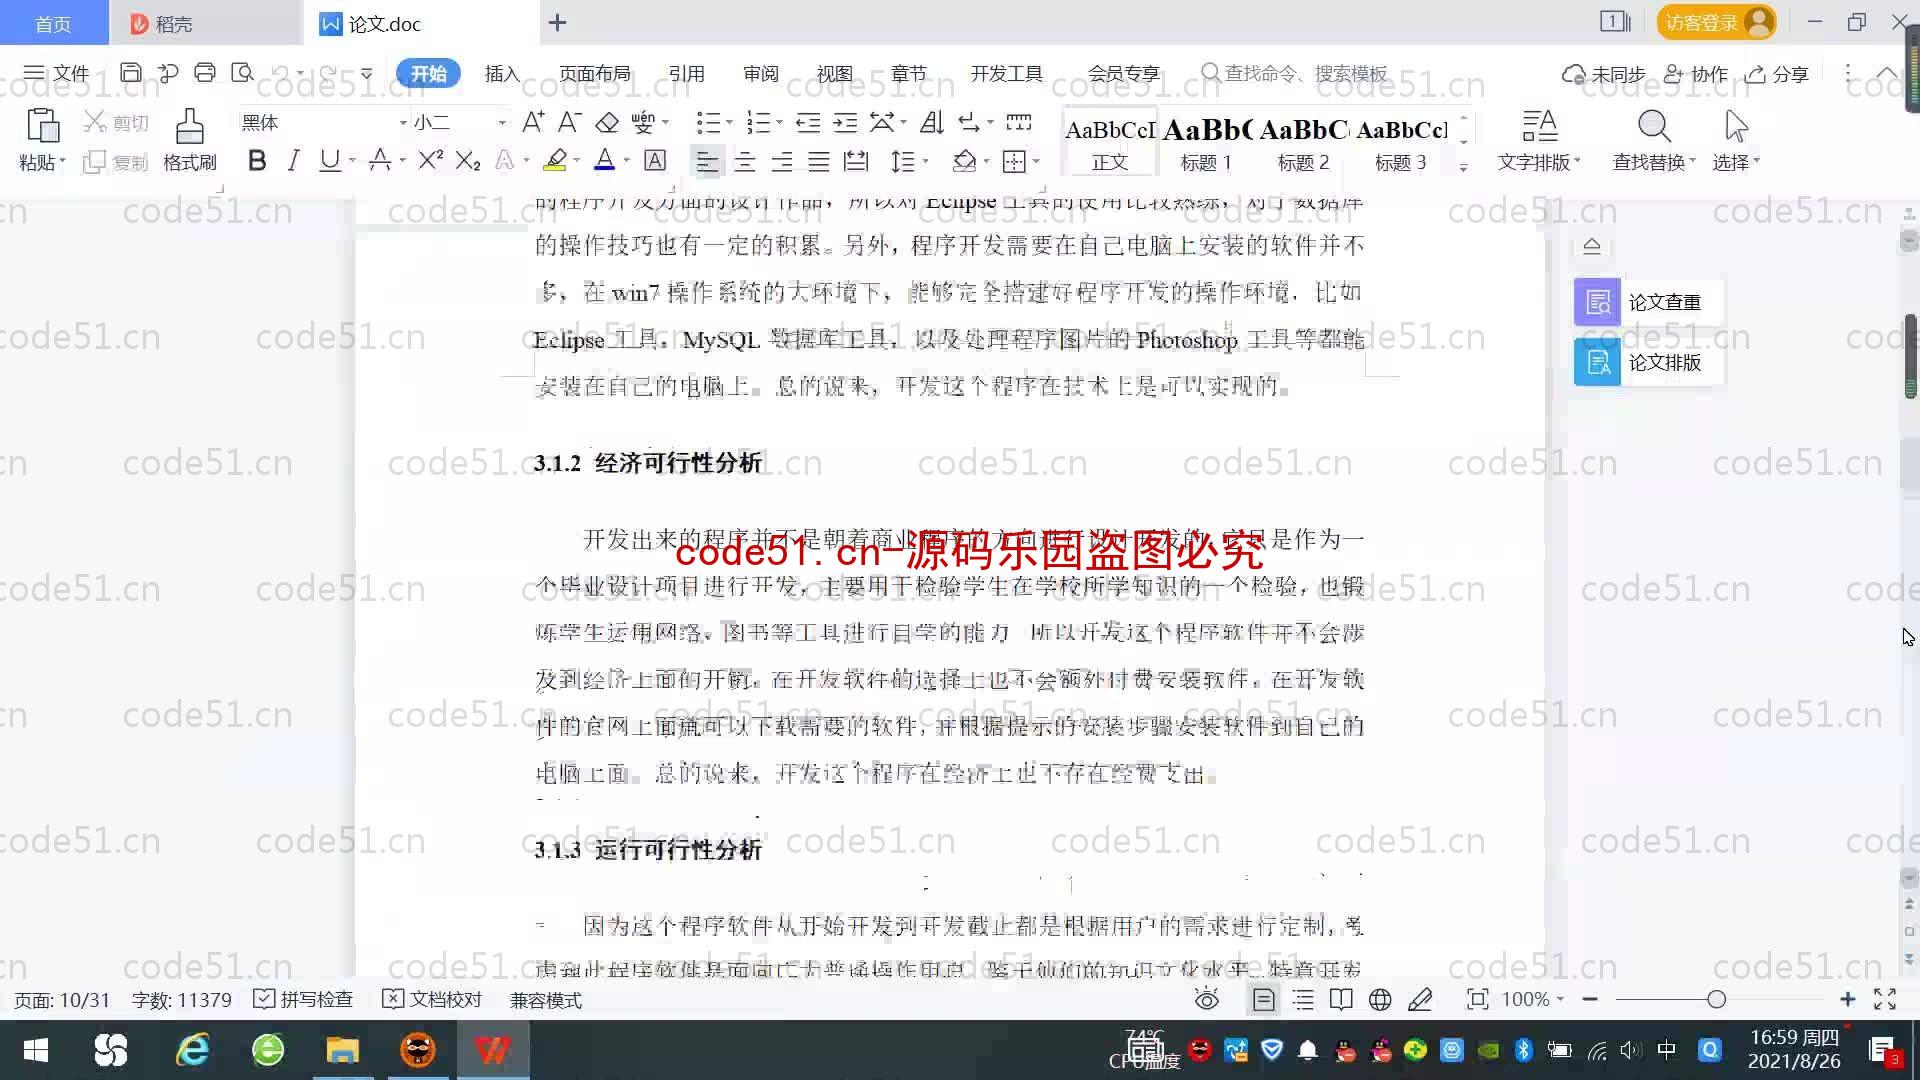Switch to the 稻壳 tab
The width and height of the screenshot is (1920, 1080).
(x=205, y=23)
